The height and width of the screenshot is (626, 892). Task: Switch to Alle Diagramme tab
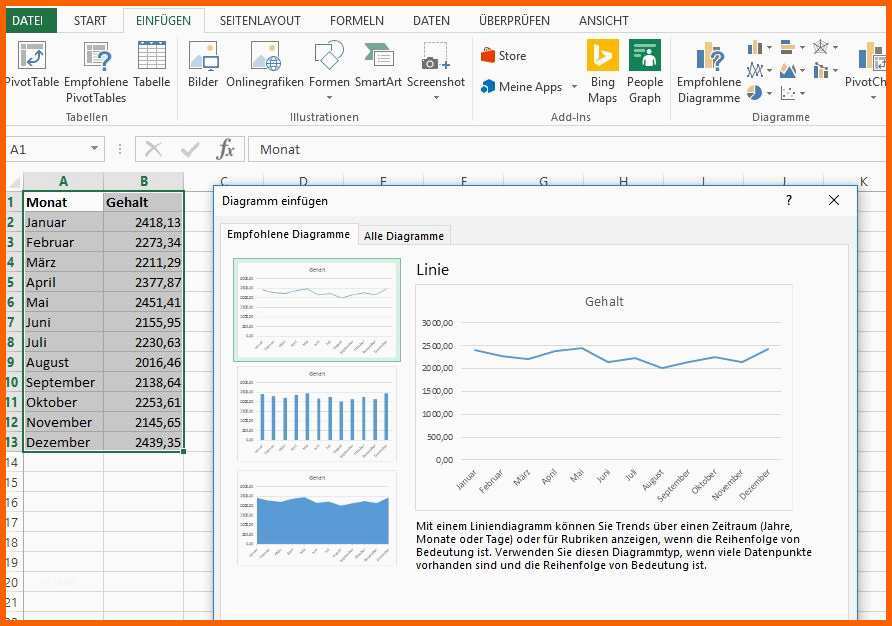pos(404,236)
